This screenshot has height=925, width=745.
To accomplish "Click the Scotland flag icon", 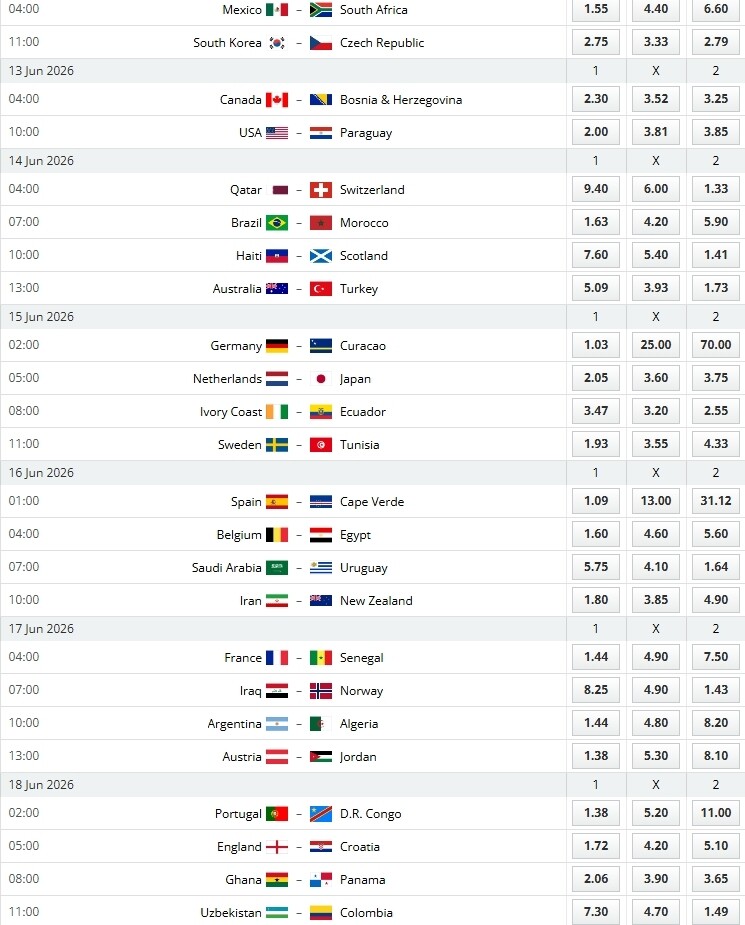I will point(320,256).
